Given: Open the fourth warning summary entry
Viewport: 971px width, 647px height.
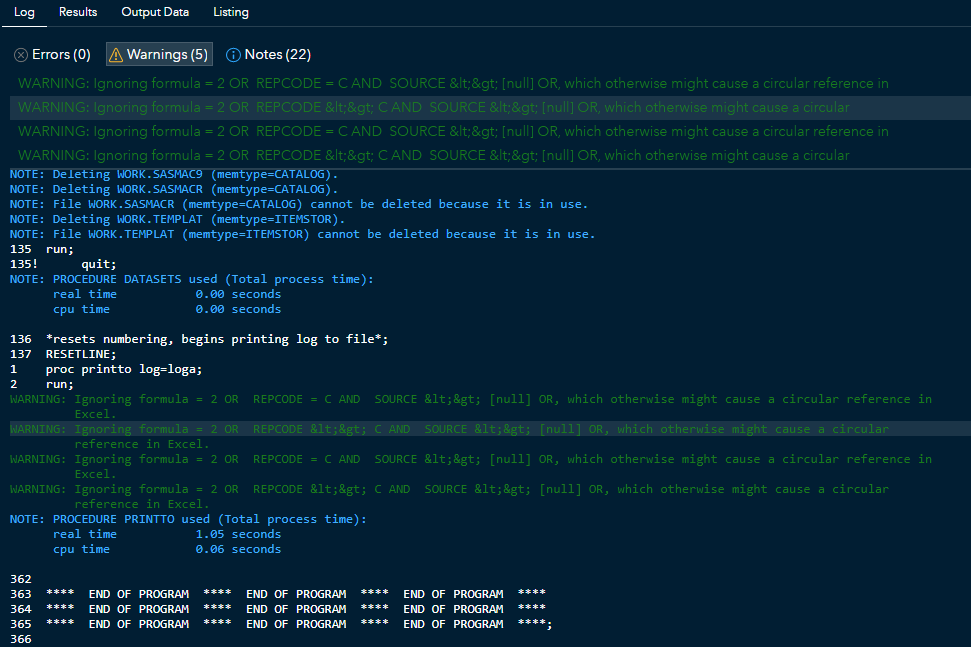Looking at the screenshot, I should pos(434,156).
